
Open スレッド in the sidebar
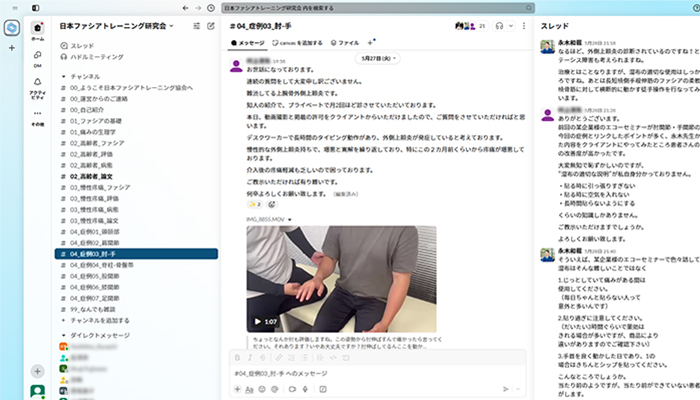click(77, 46)
